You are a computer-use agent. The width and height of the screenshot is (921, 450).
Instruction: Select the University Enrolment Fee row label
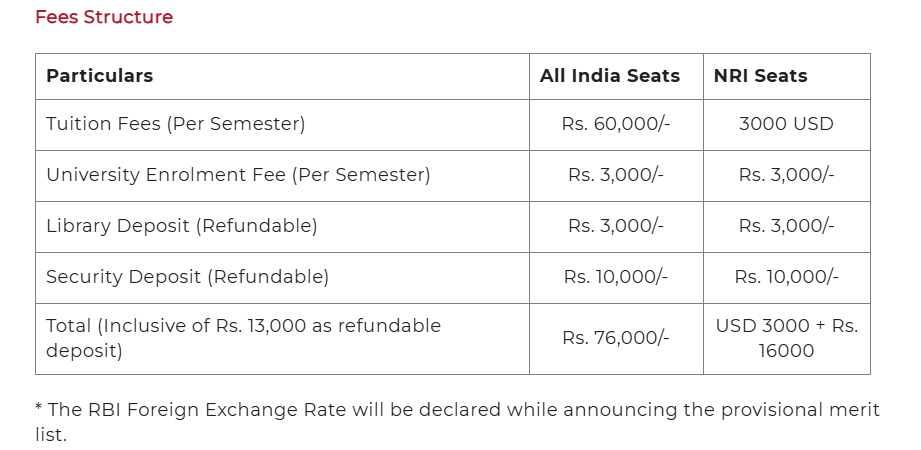[238, 176]
